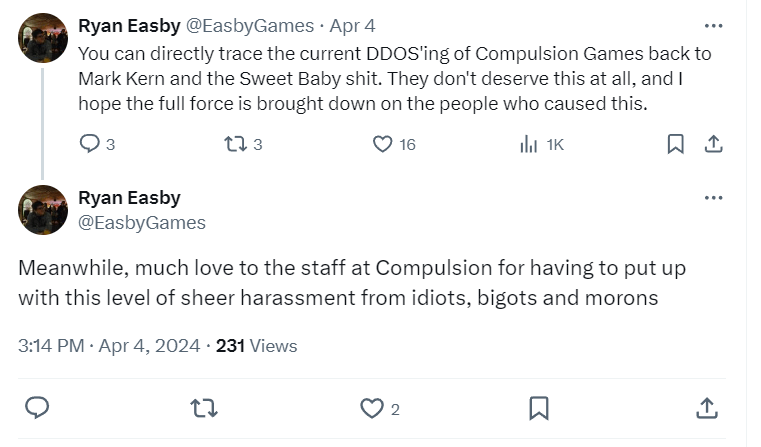Click the 3:14 PM · Apr 4, 2024 timestamp

coord(107,346)
